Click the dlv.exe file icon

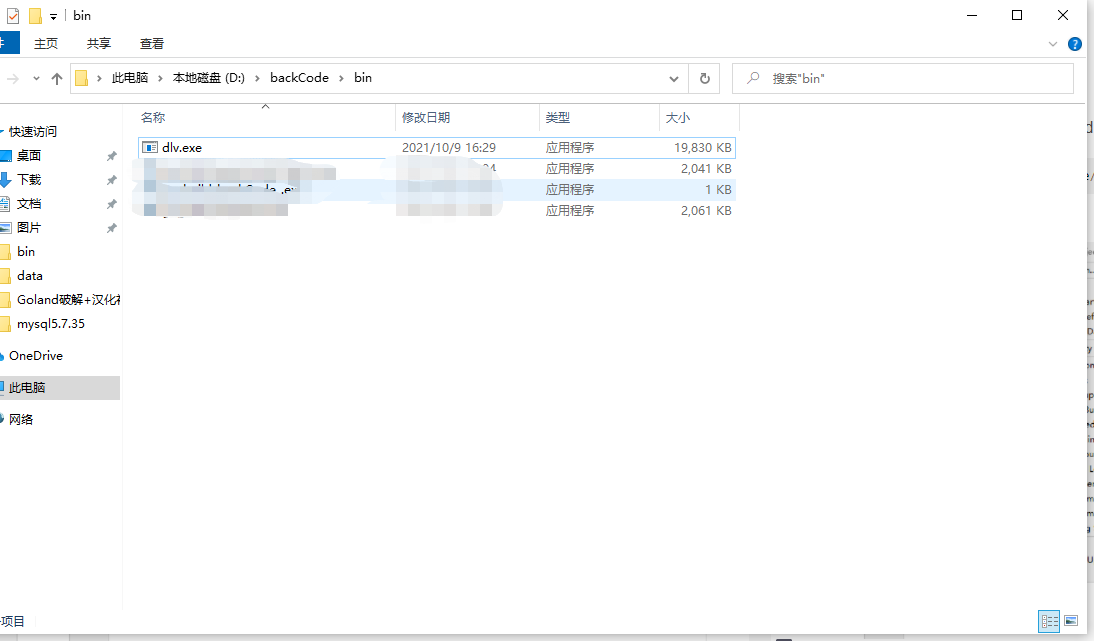click(150, 147)
